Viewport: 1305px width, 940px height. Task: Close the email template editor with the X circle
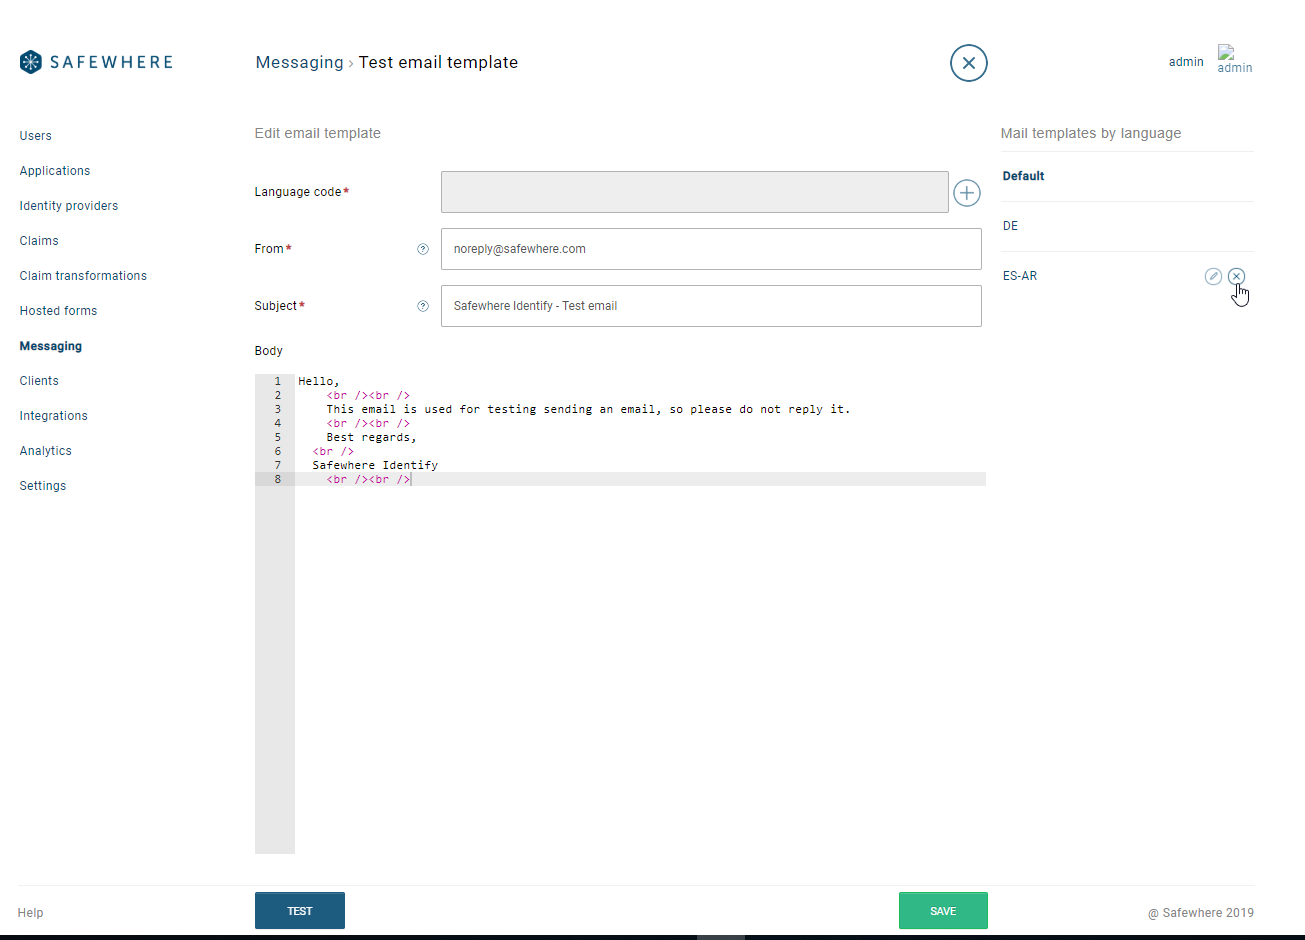coord(968,62)
